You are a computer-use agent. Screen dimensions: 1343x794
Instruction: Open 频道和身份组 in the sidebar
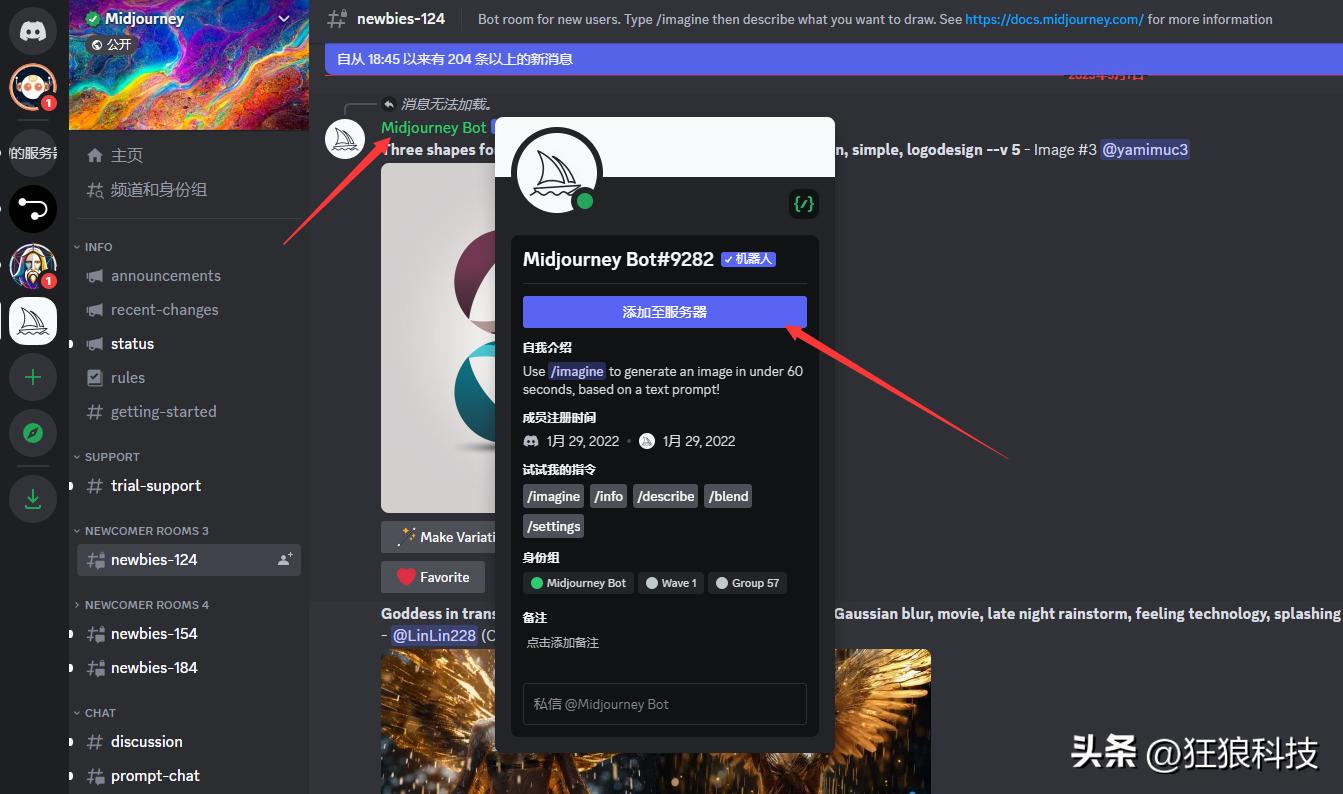click(x=188, y=189)
